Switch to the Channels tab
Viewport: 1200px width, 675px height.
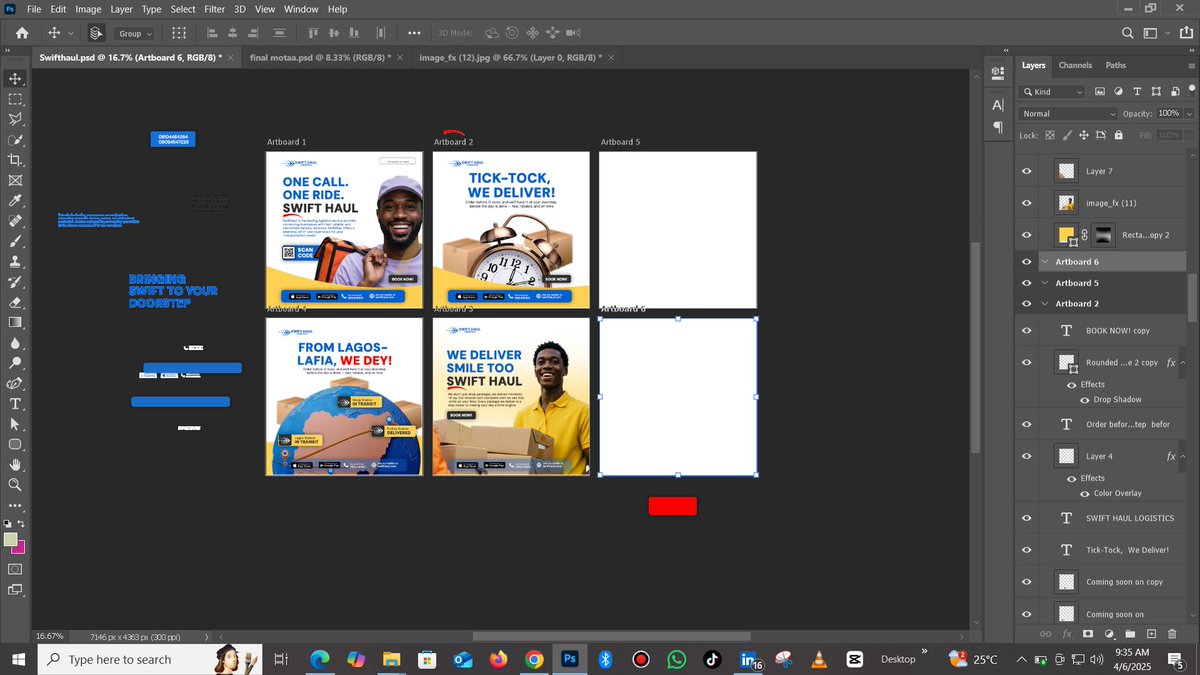1075,65
